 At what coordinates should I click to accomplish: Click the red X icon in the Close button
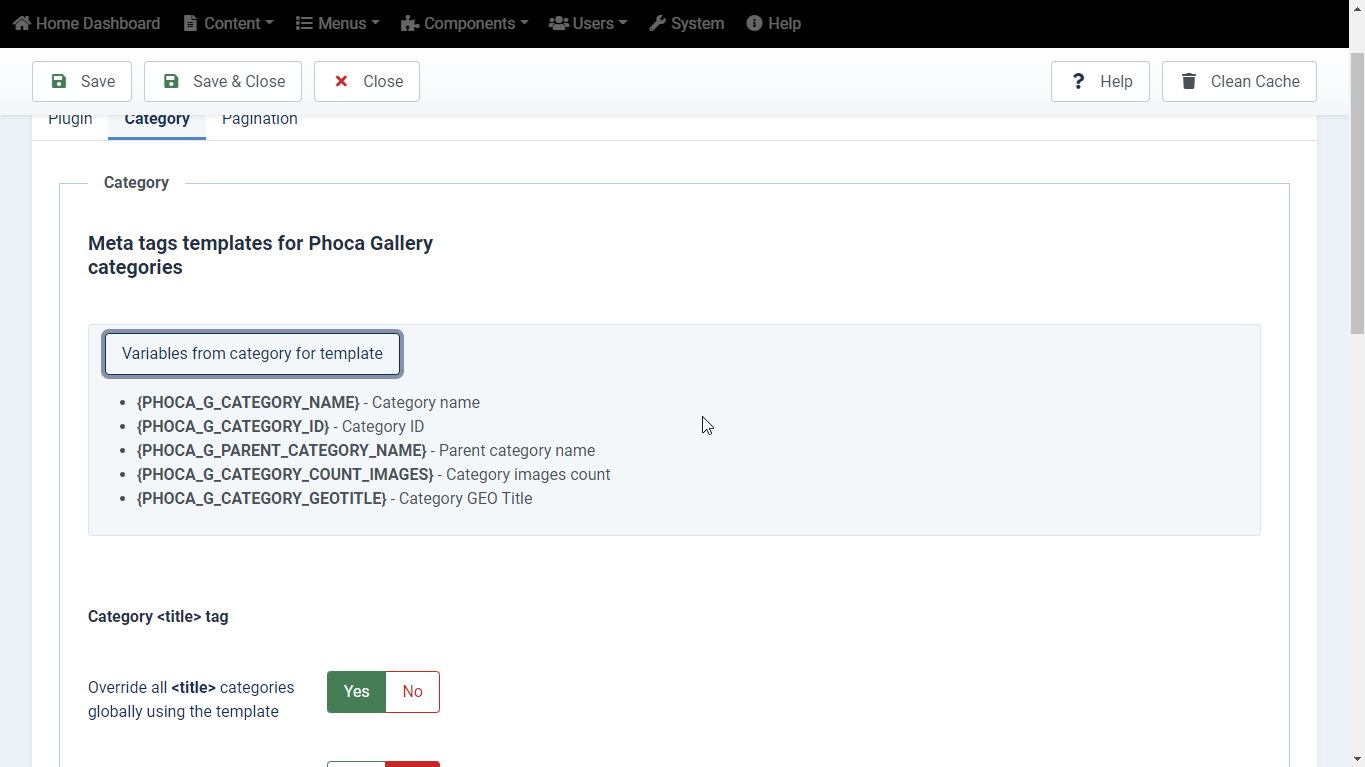[341, 82]
